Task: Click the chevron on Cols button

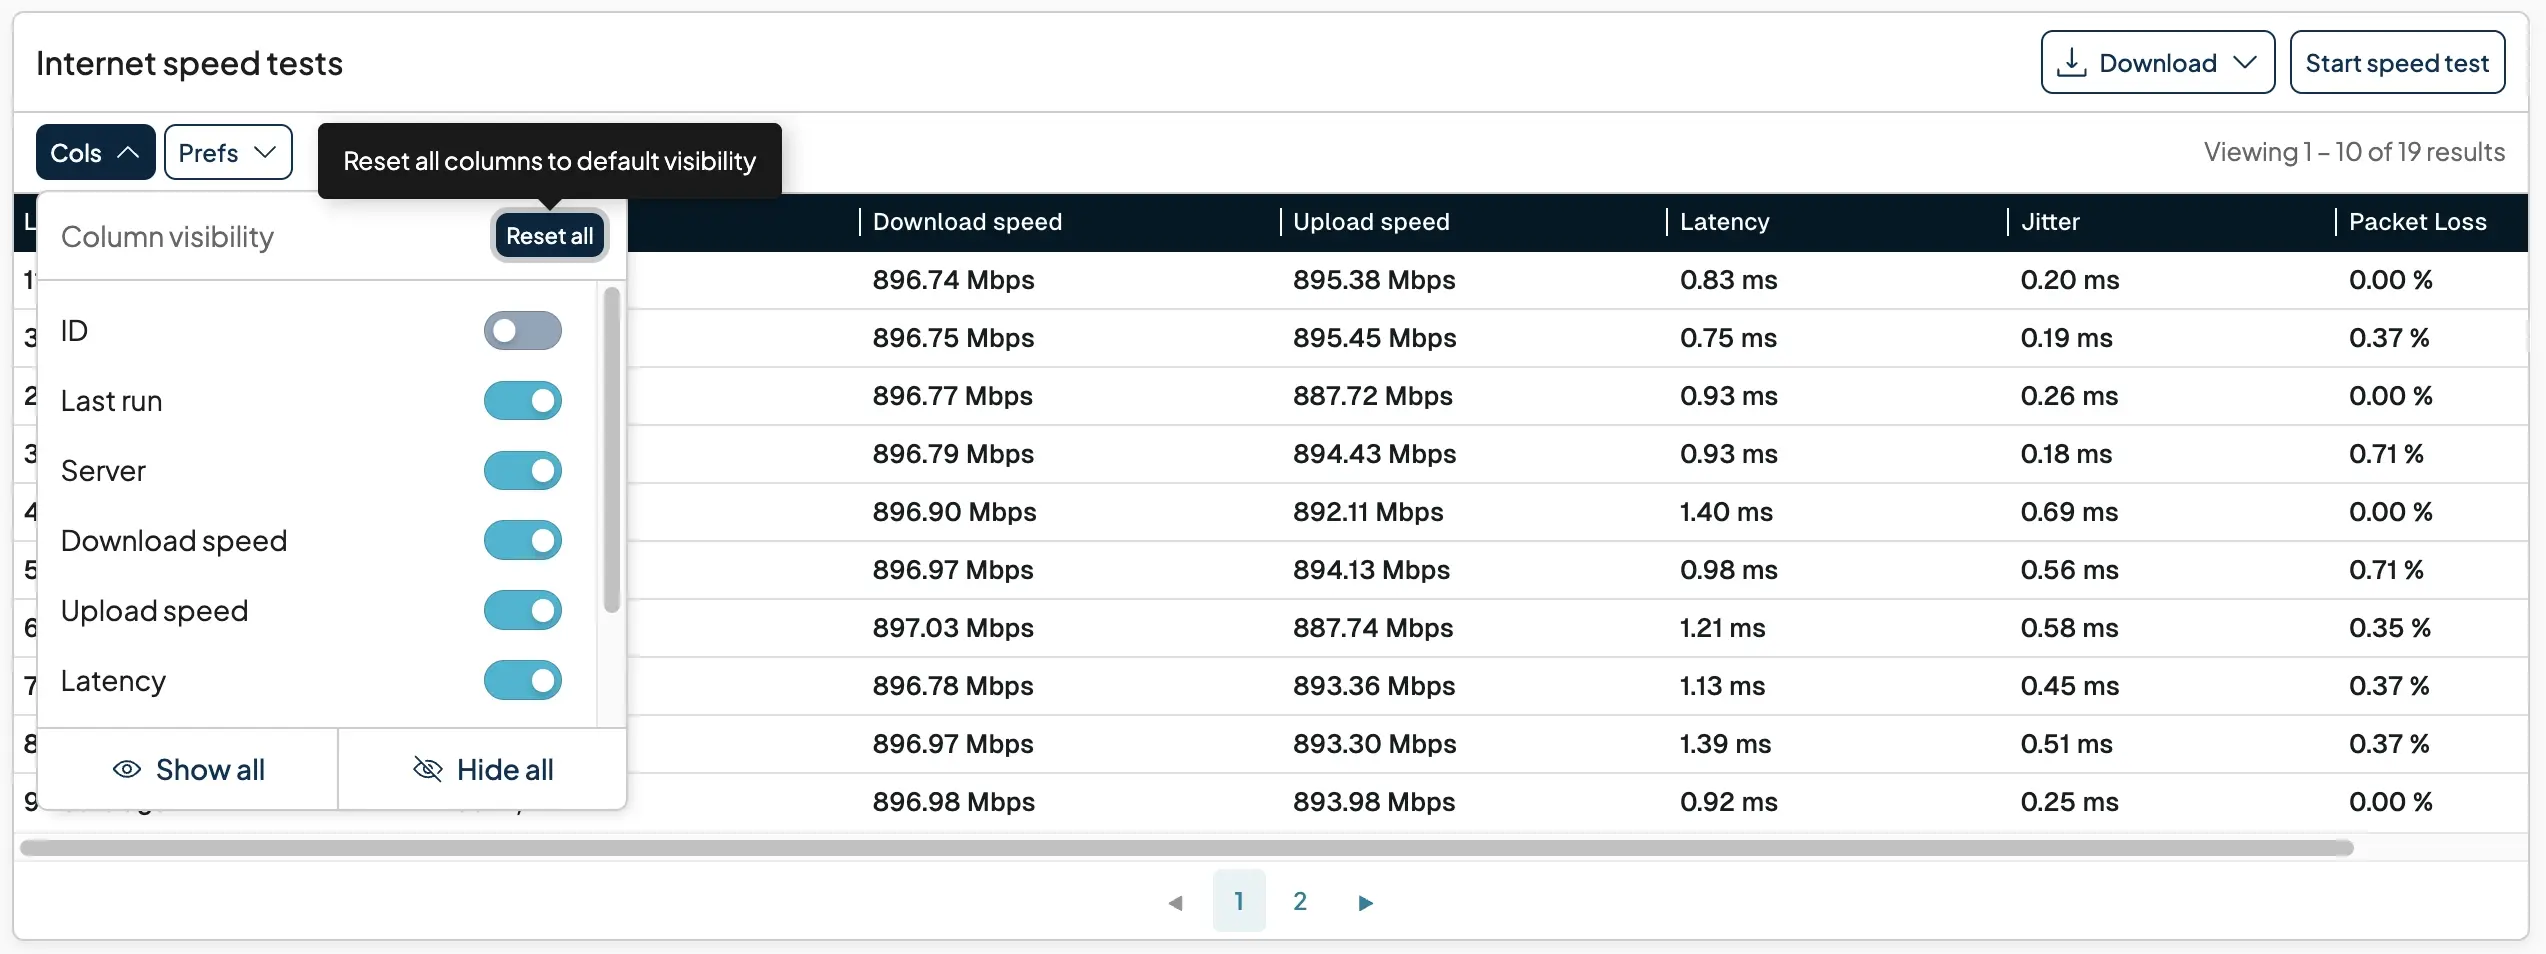Action: (x=128, y=153)
